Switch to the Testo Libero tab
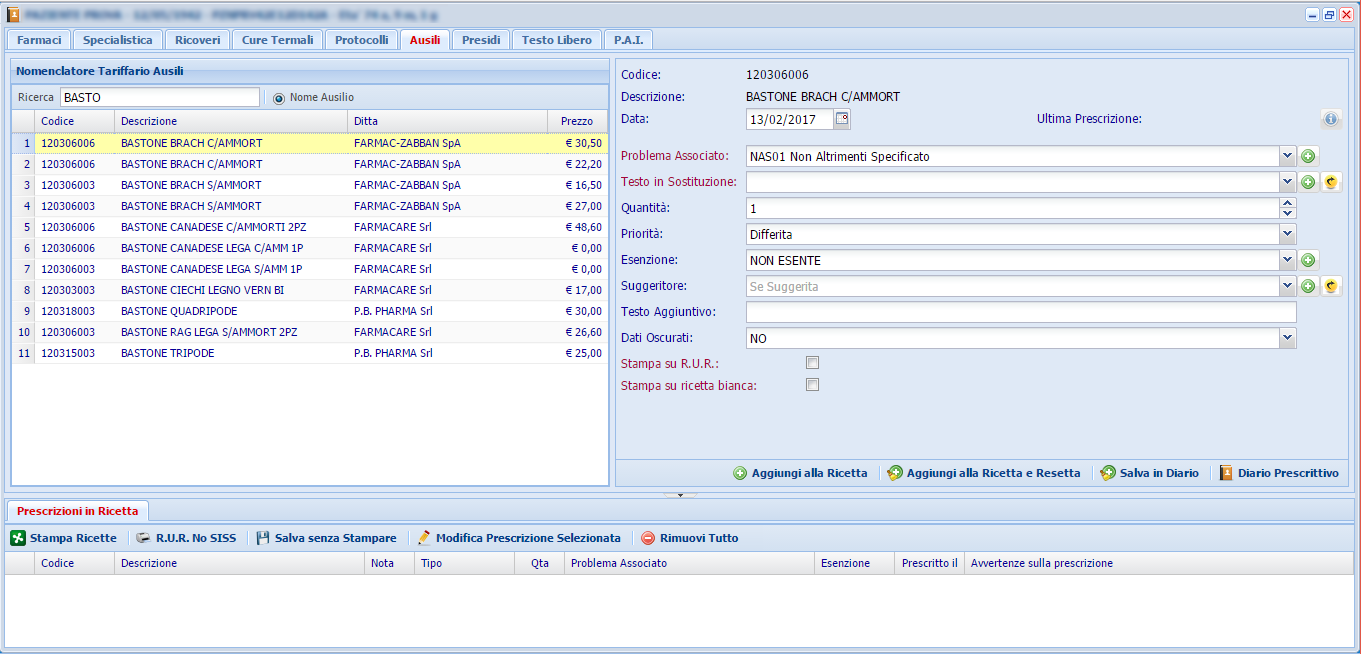1361x654 pixels. click(557, 40)
